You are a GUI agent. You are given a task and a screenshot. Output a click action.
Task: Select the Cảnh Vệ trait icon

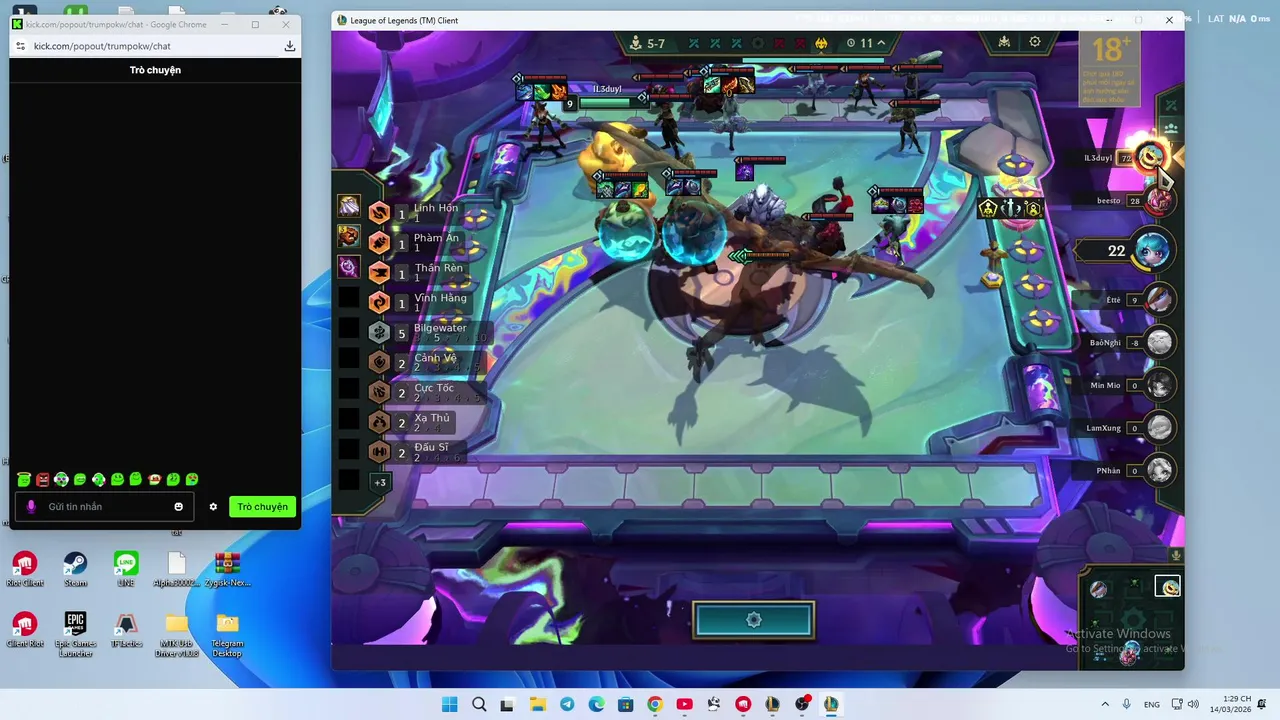(379, 363)
